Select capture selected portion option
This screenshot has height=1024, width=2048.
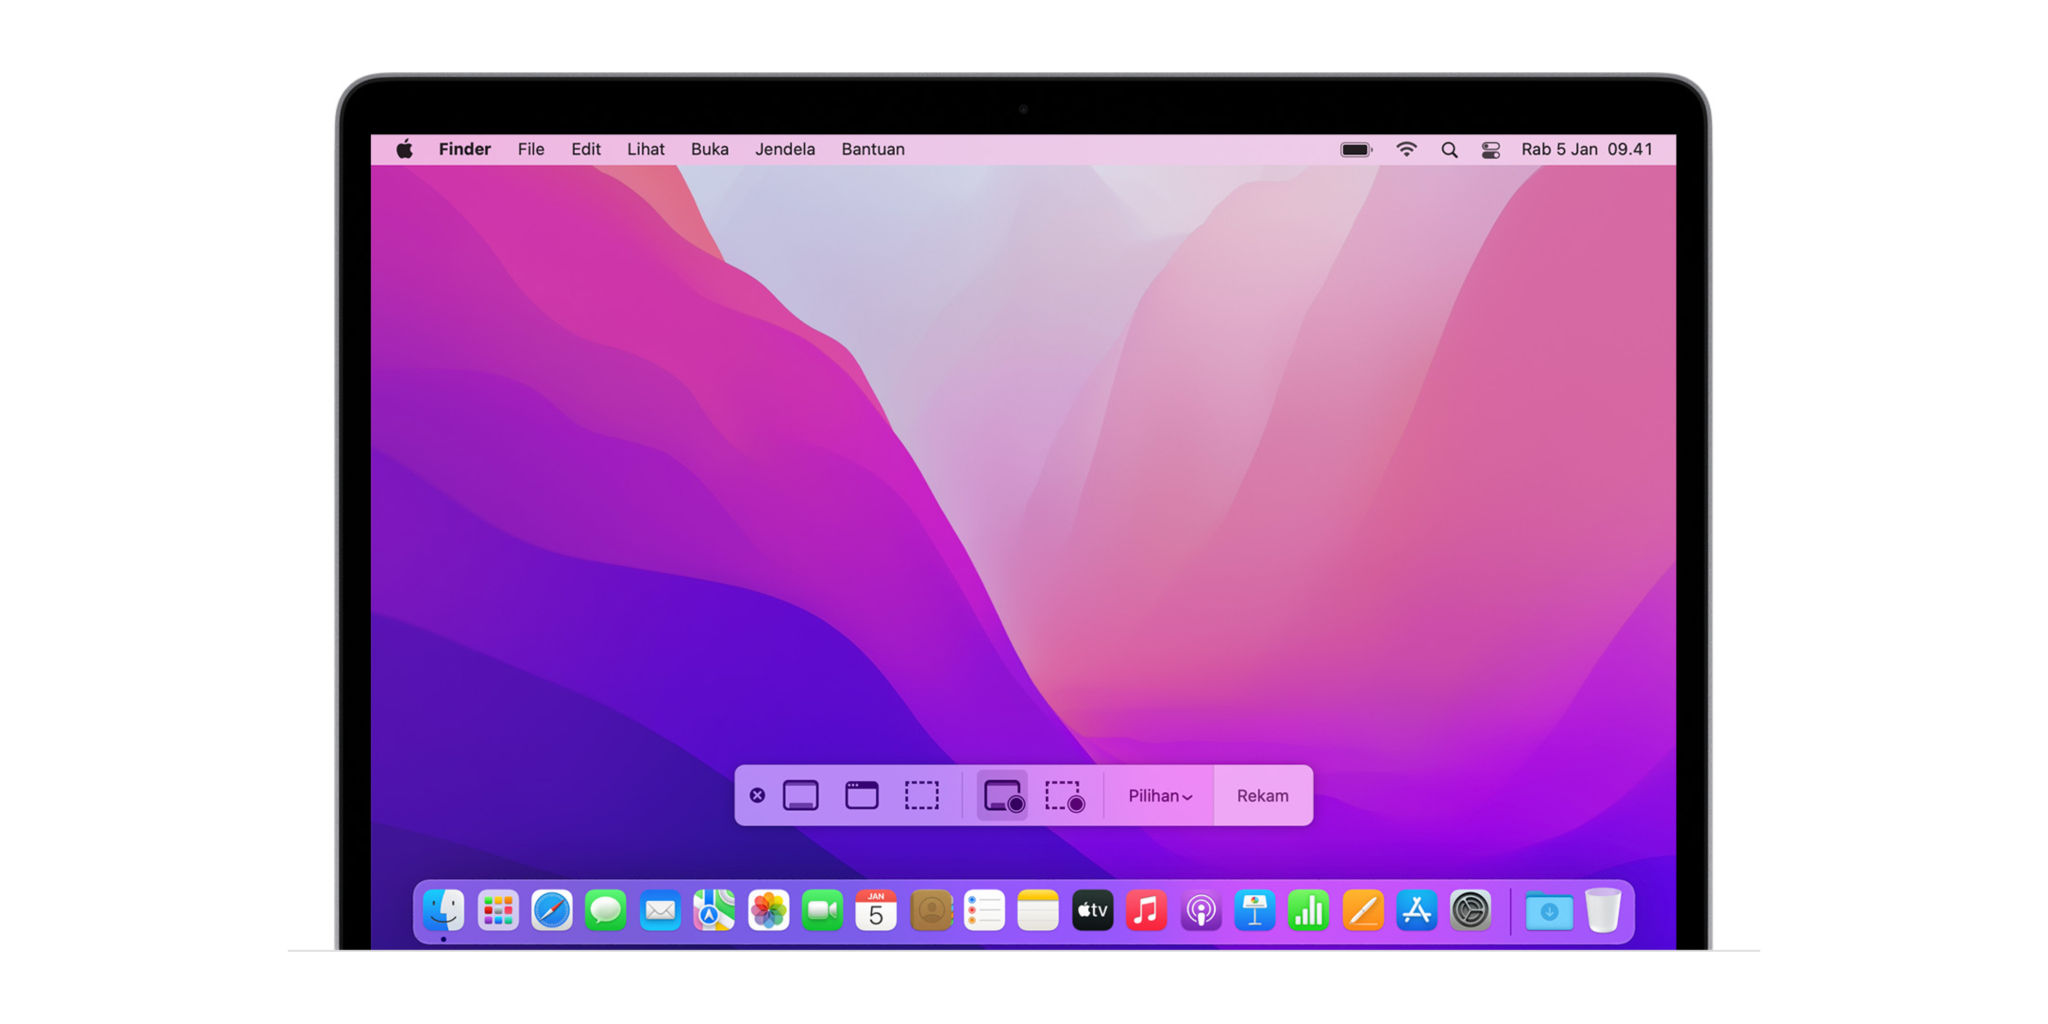pyautogui.click(x=922, y=795)
